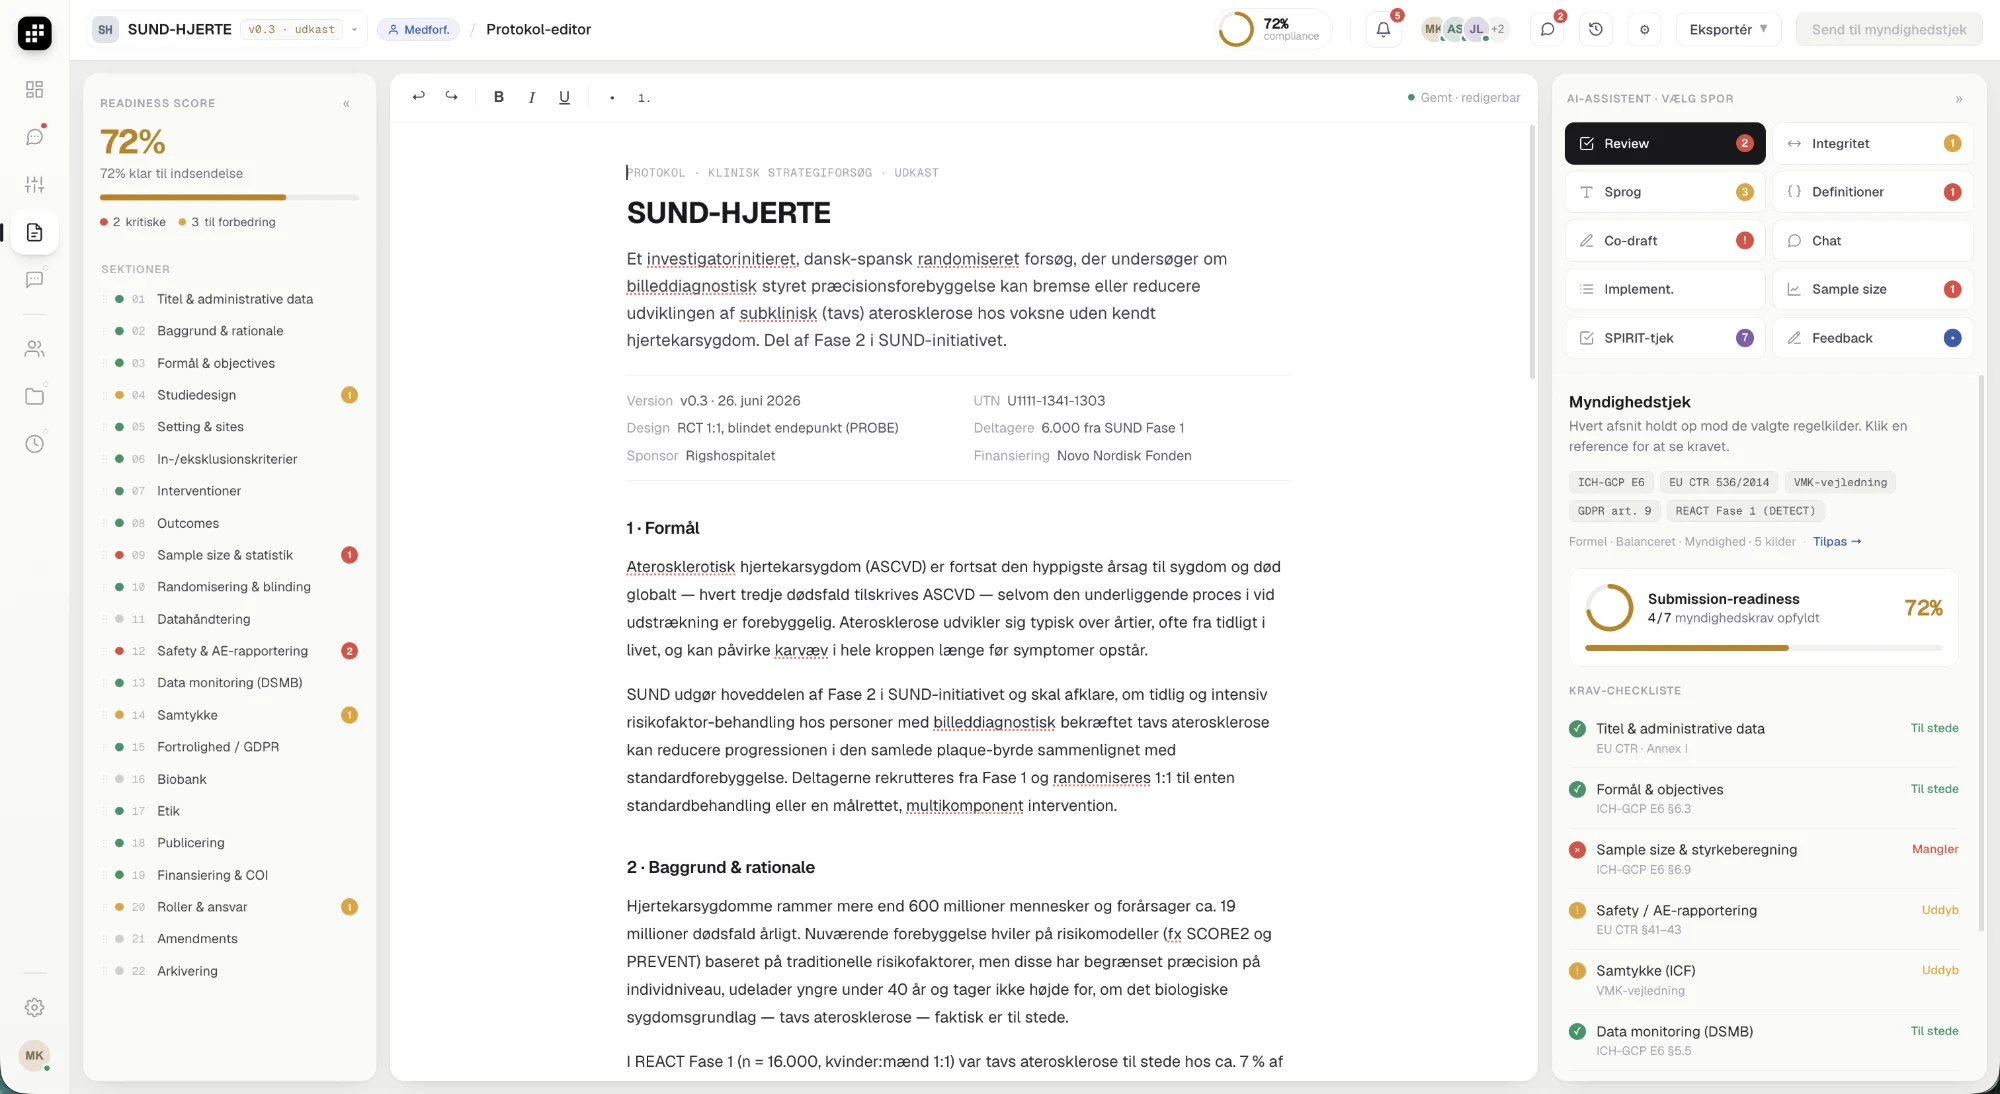
Task: Click the VMK-vejledning source tag
Action: tap(1840, 482)
